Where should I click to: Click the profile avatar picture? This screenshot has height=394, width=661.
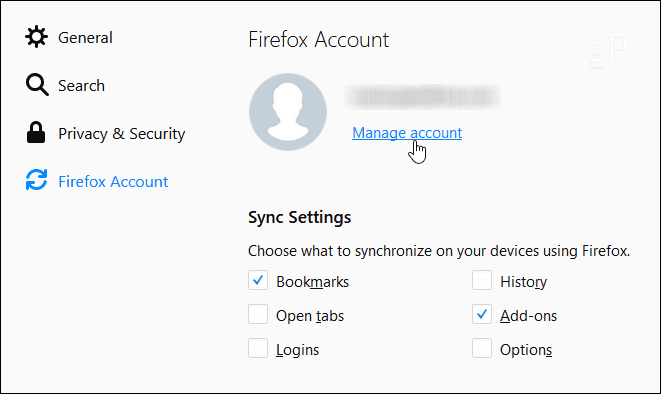288,112
